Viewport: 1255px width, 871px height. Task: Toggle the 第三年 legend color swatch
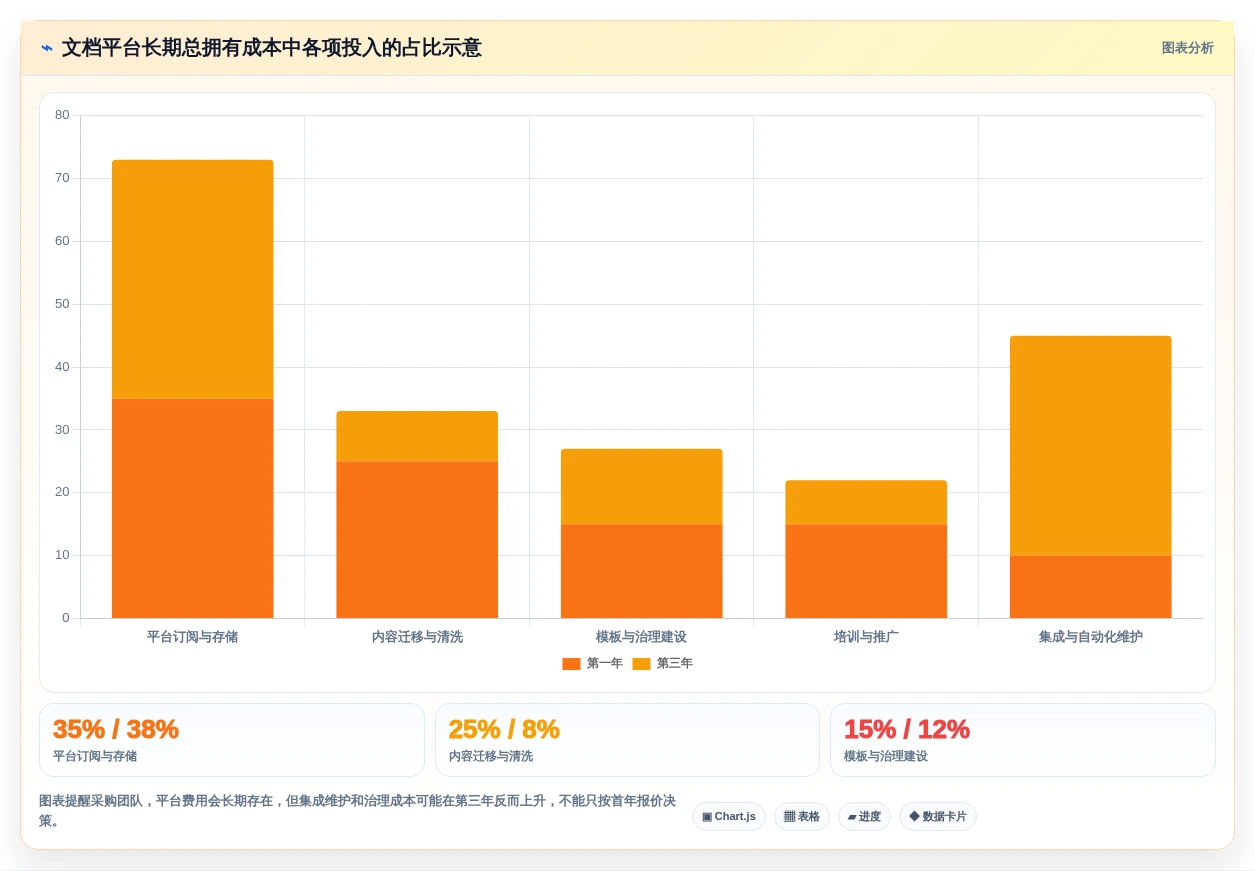(x=641, y=664)
